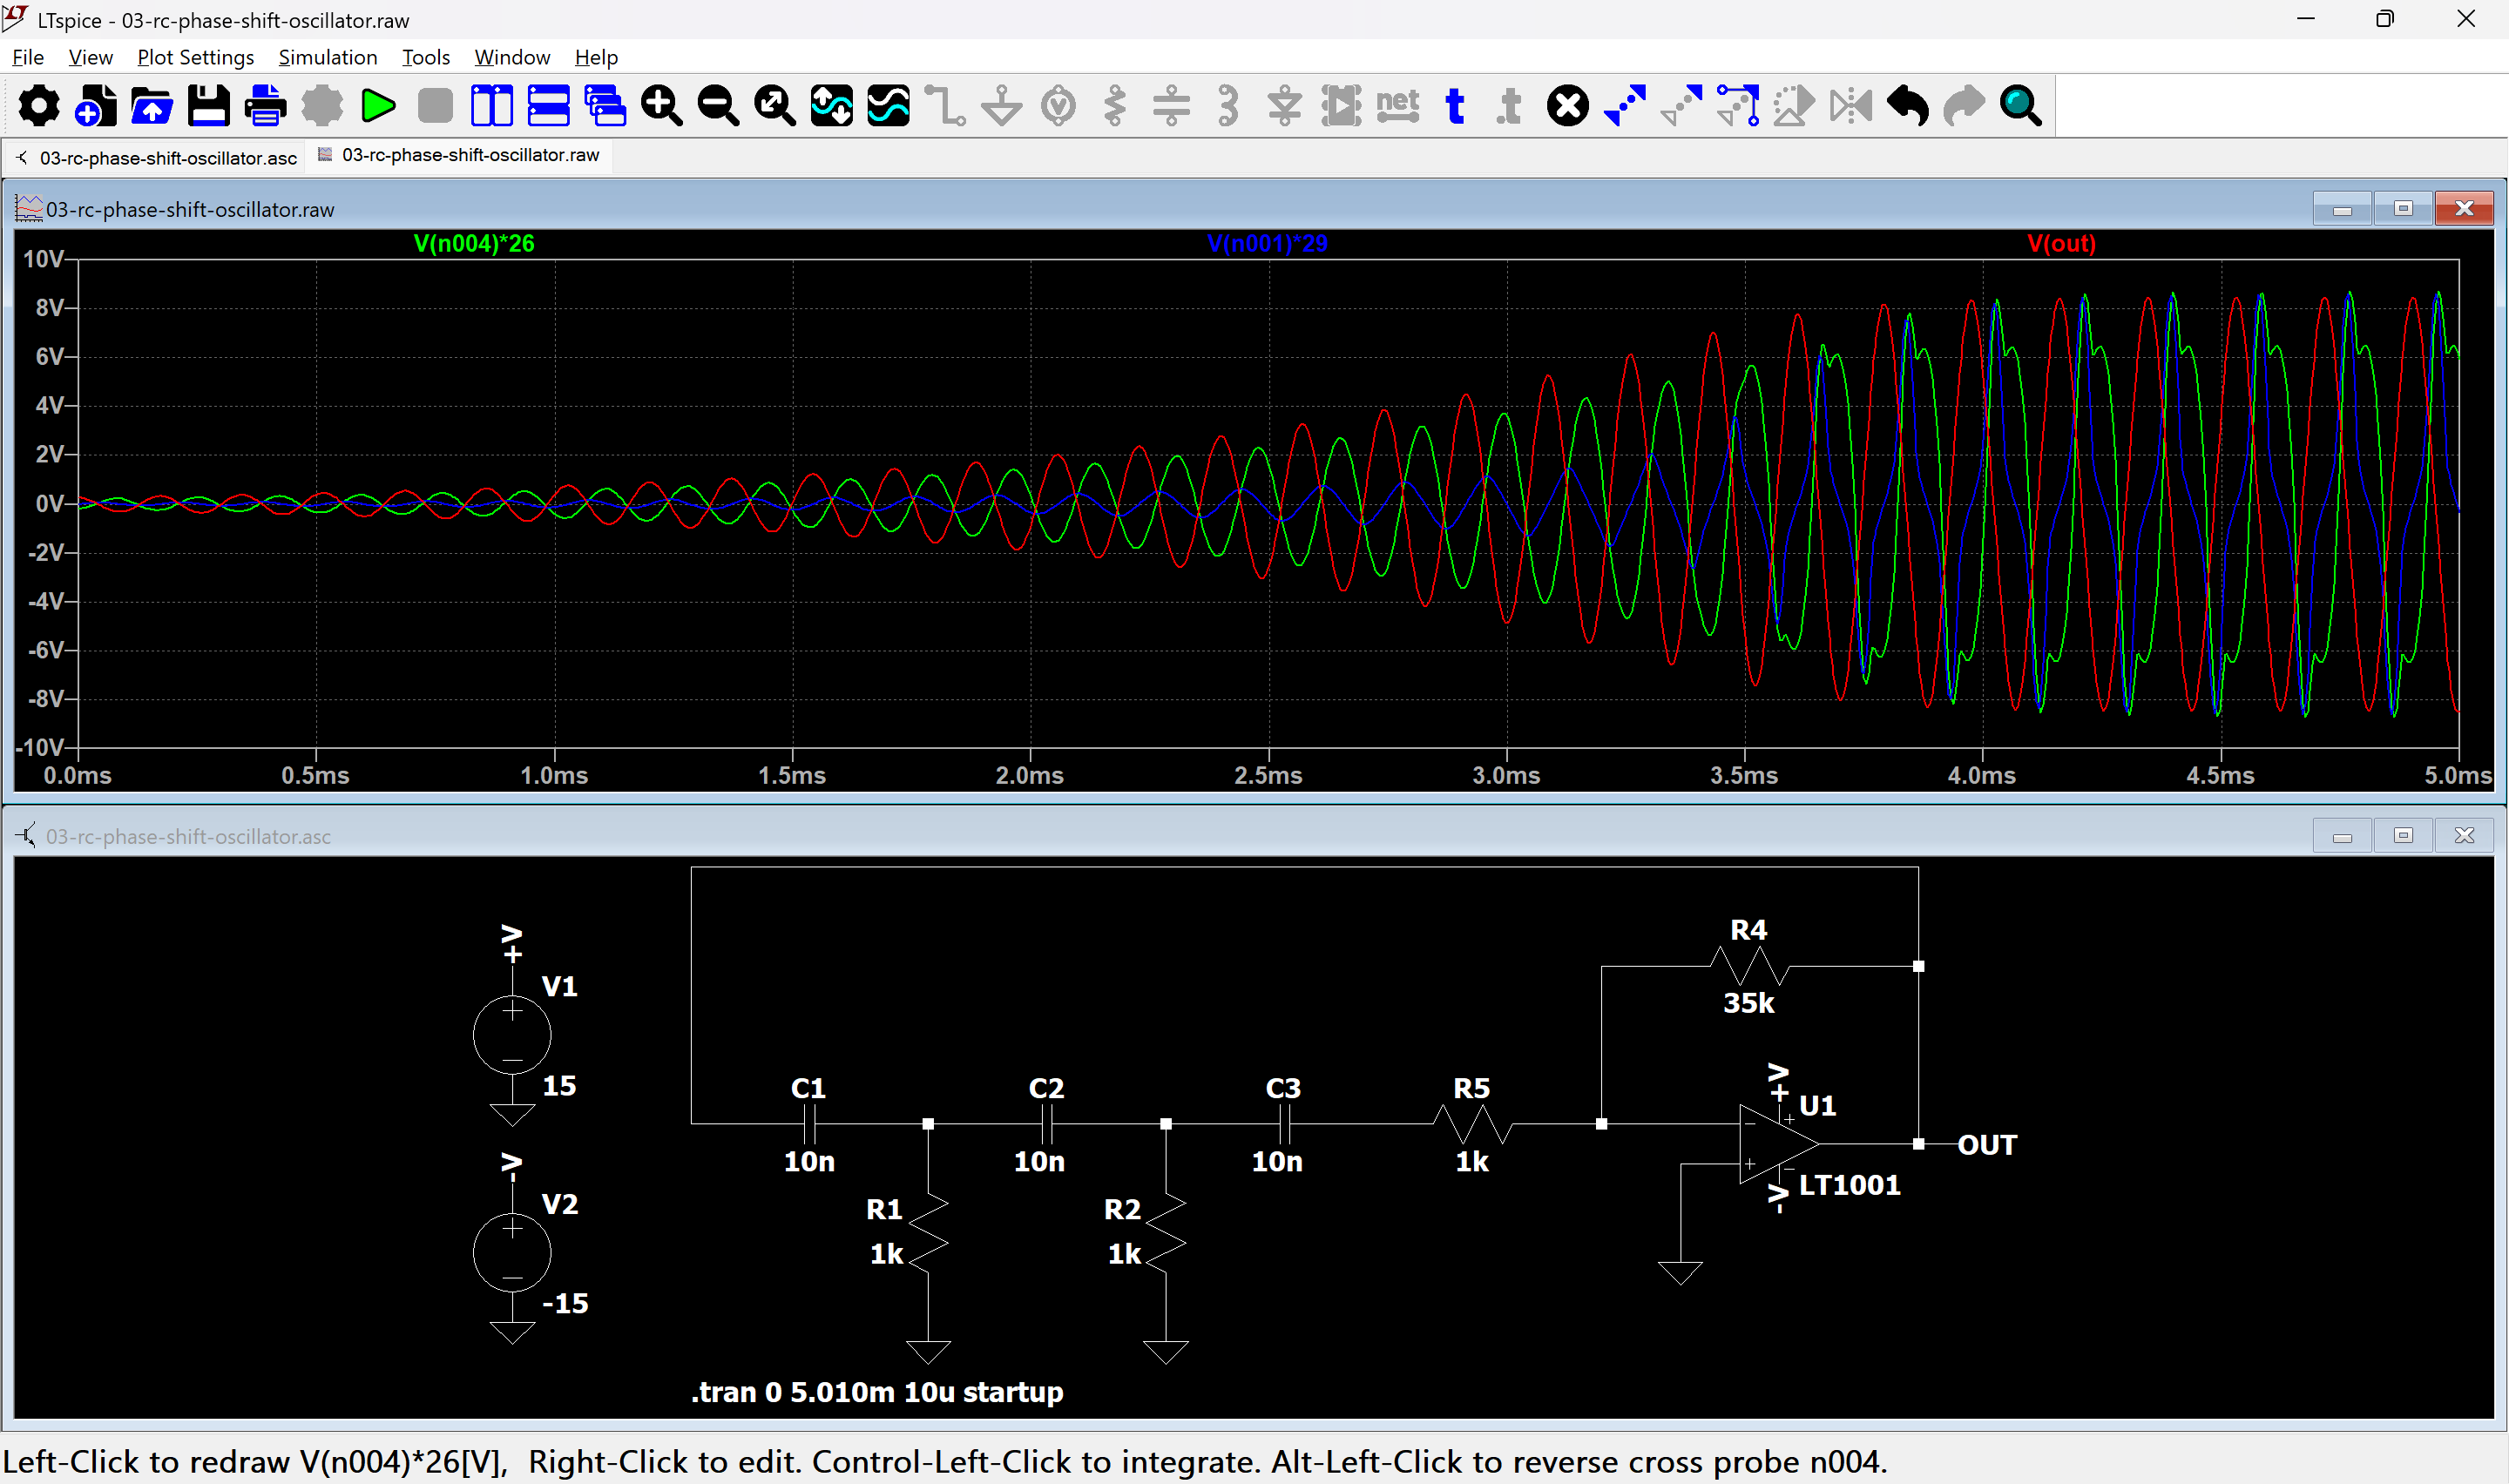2509x1484 pixels.
Task: Click the .tran simulation directive text
Action: (876, 1391)
